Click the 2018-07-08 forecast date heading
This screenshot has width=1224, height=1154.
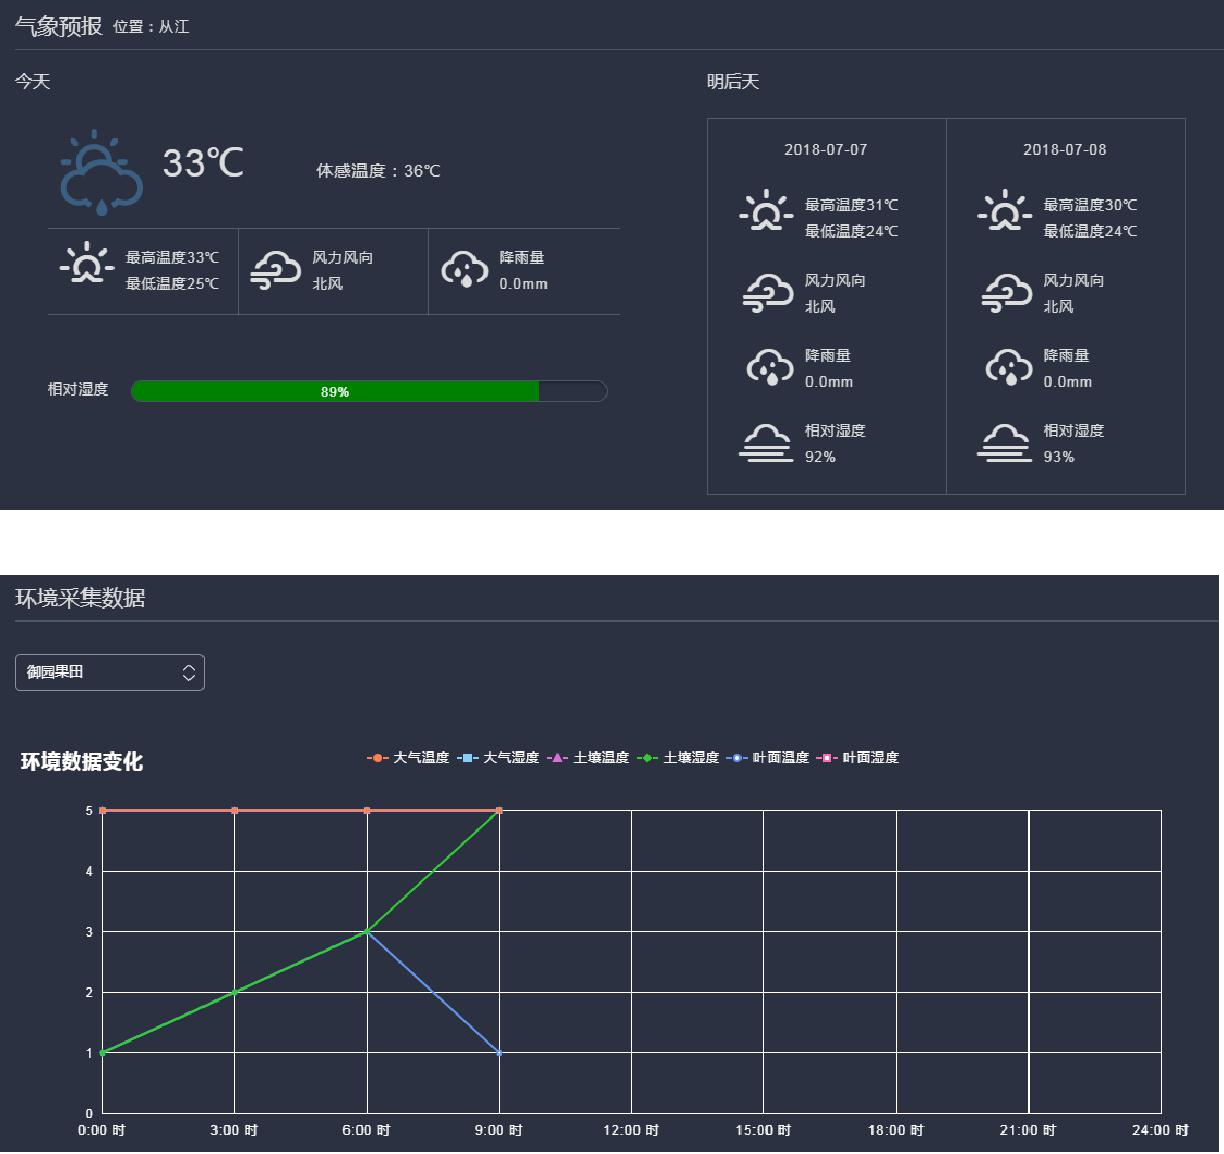[1064, 150]
